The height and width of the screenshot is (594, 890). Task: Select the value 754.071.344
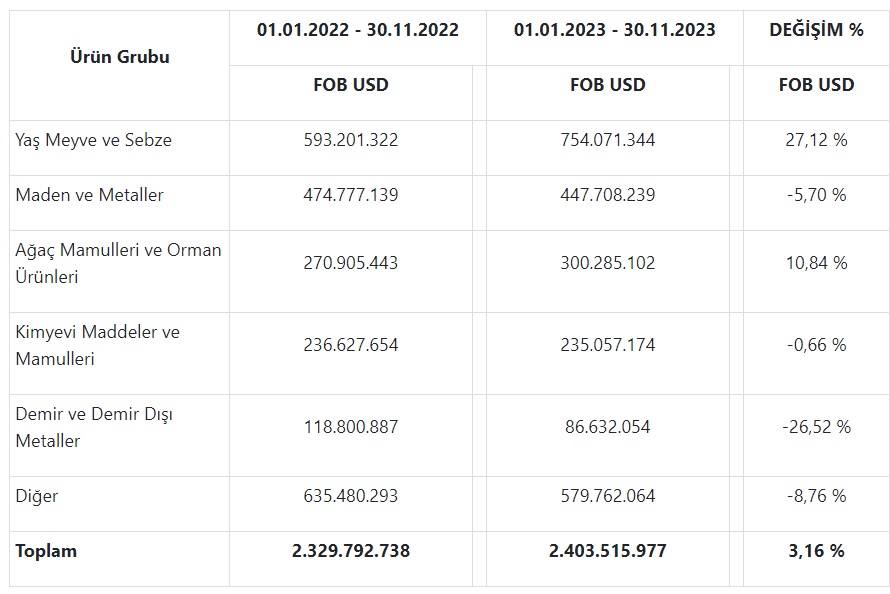point(607,140)
